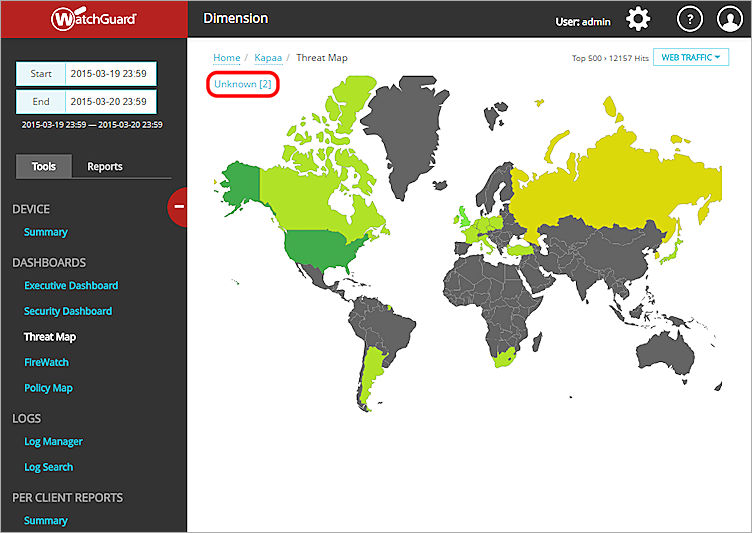Open Log Manager

click(x=53, y=441)
